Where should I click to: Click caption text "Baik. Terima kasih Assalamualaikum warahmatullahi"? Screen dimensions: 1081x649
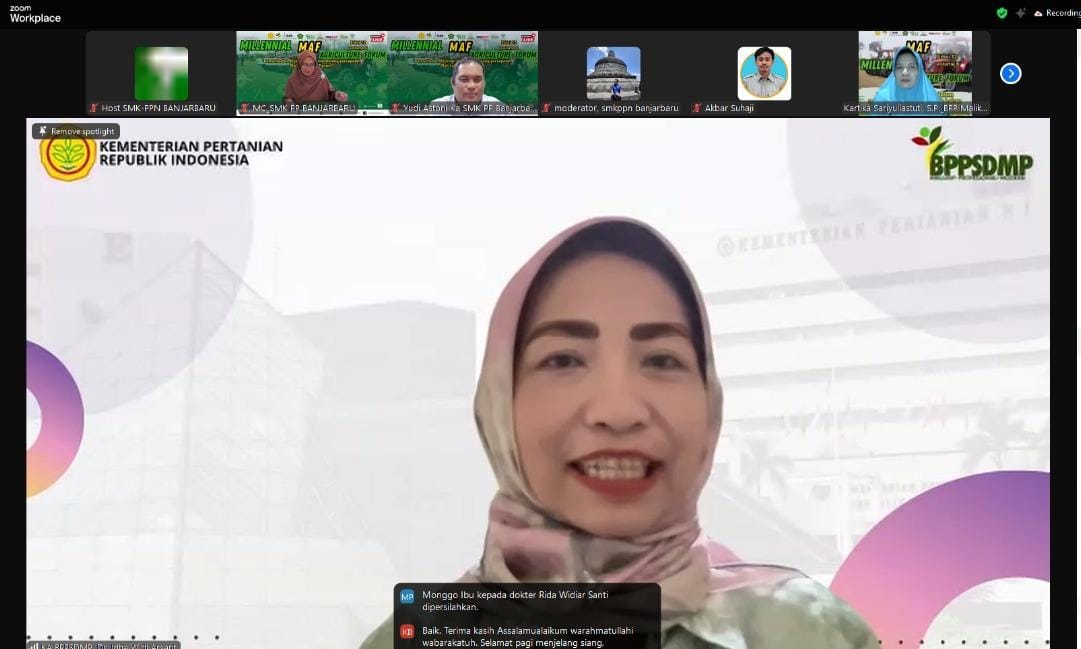tap(527, 630)
